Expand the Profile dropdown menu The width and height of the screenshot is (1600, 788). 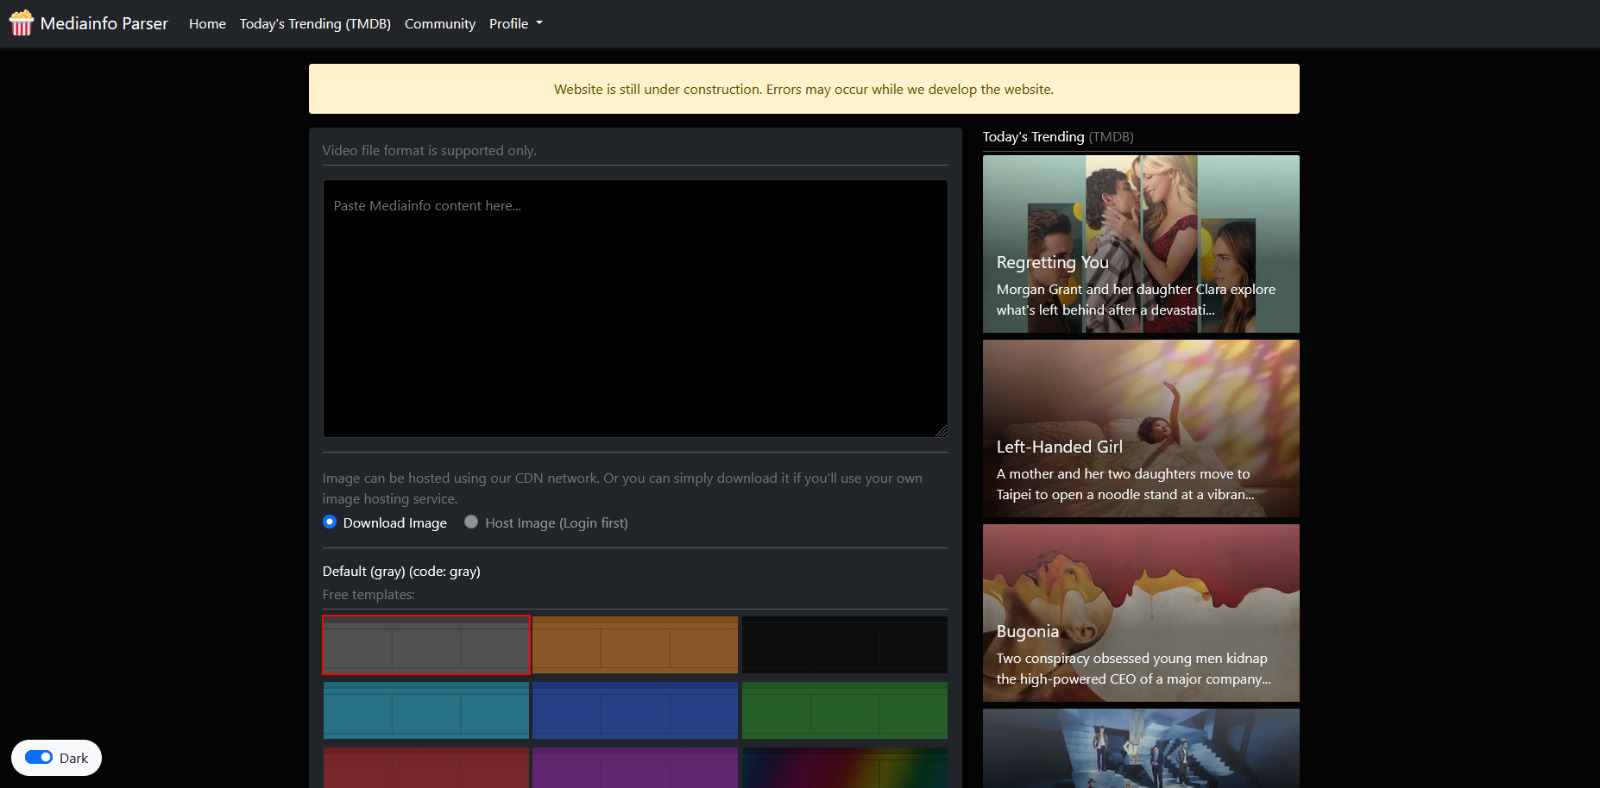(x=515, y=24)
